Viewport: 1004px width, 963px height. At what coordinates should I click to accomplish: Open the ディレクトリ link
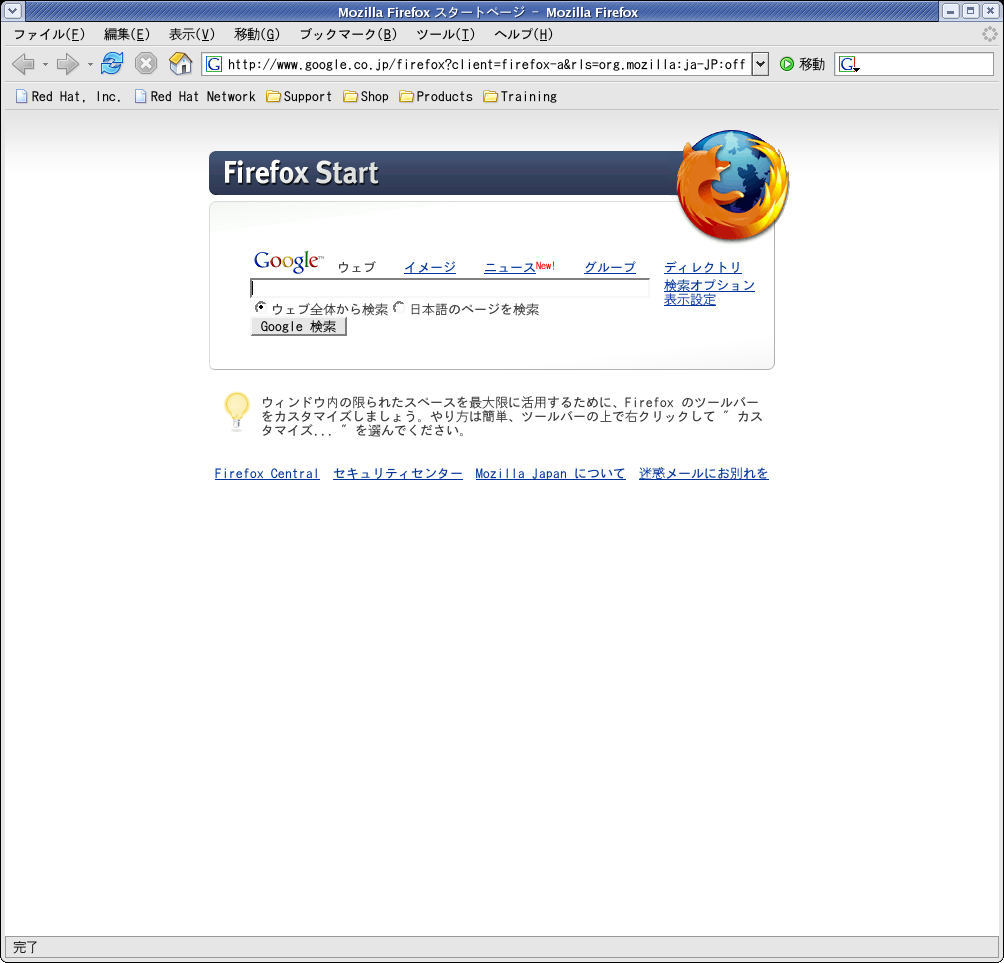click(702, 267)
